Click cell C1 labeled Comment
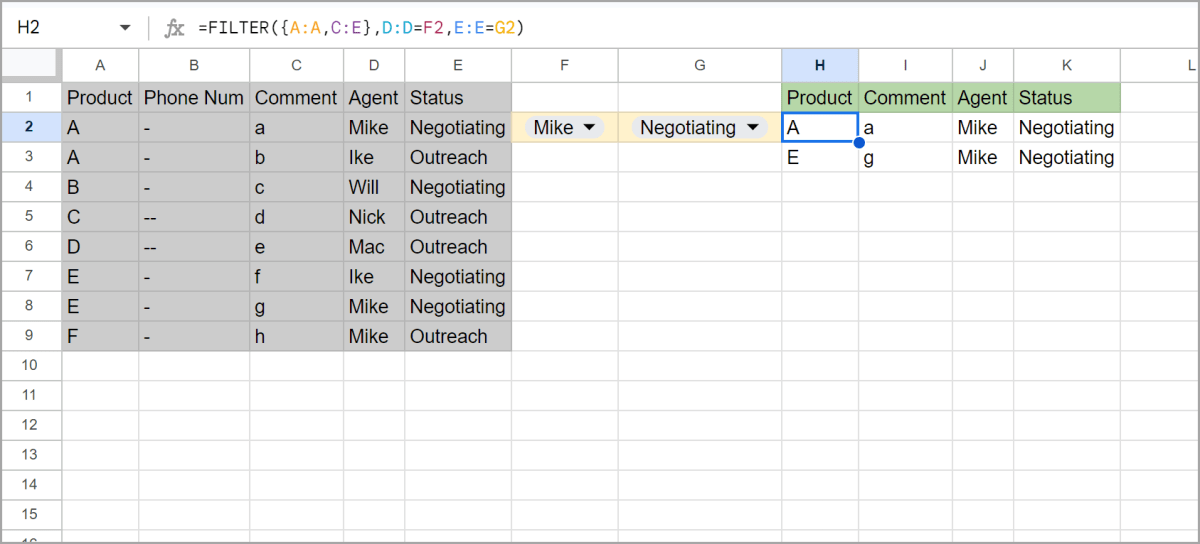The width and height of the screenshot is (1200, 544). [297, 98]
